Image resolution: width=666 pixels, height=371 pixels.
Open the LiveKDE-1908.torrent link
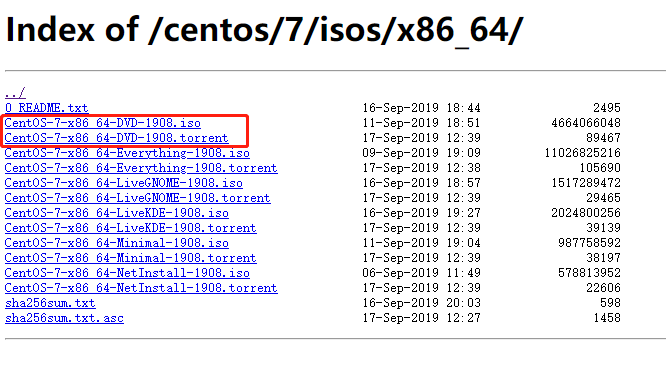(x=130, y=228)
